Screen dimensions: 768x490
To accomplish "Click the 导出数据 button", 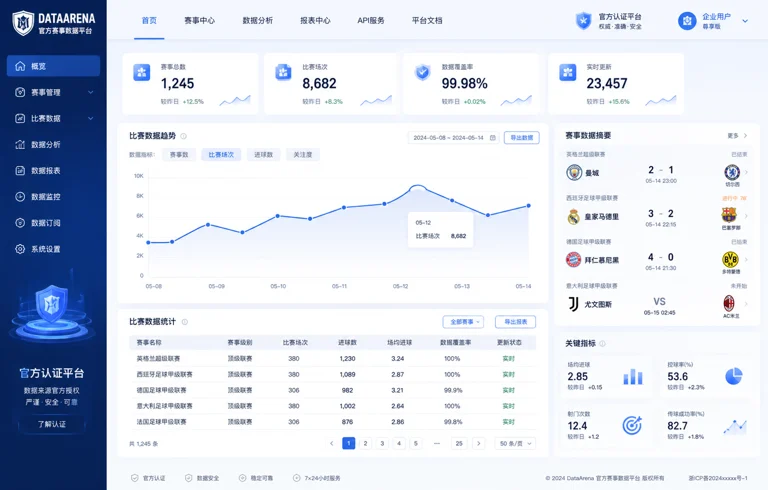I will tap(522, 138).
